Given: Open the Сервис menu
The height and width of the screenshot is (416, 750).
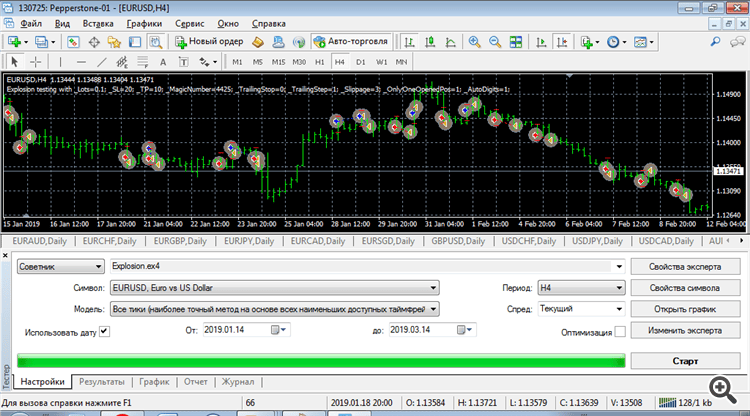Looking at the screenshot, I should coord(189,22).
